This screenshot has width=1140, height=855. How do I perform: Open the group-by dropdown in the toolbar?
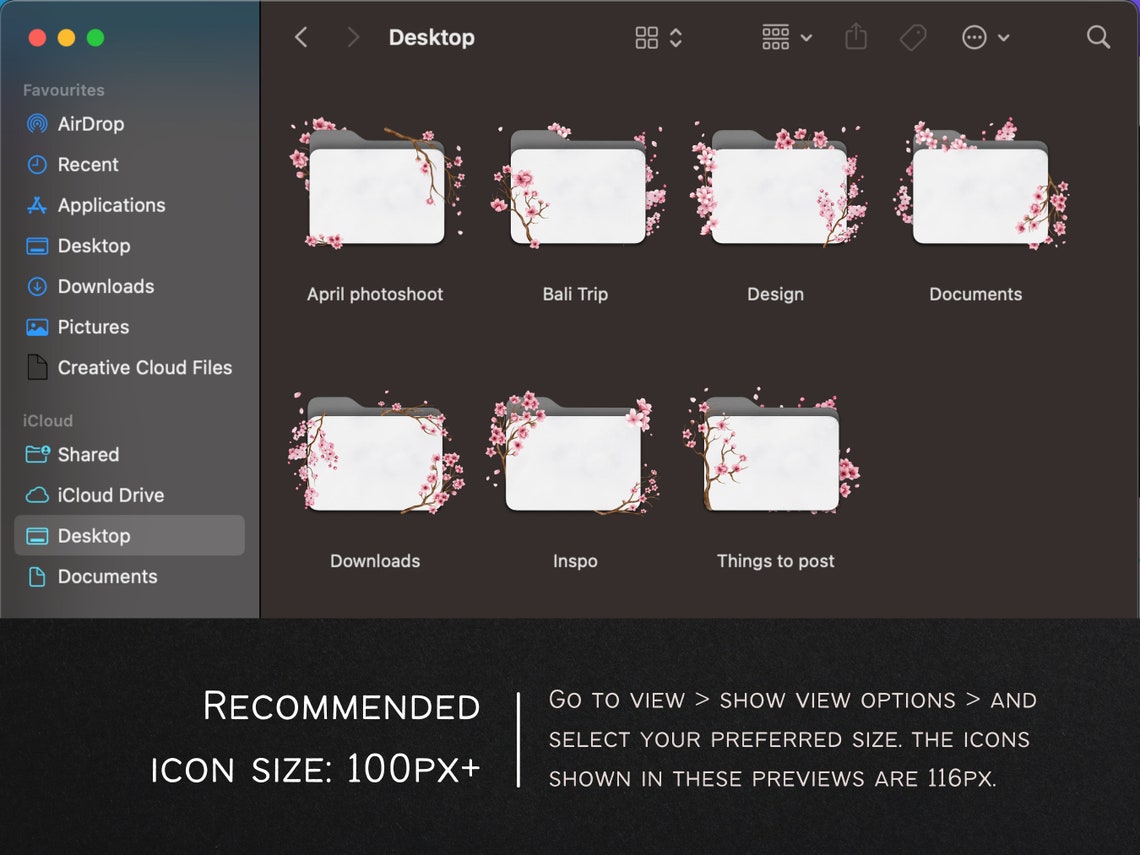(x=786, y=37)
